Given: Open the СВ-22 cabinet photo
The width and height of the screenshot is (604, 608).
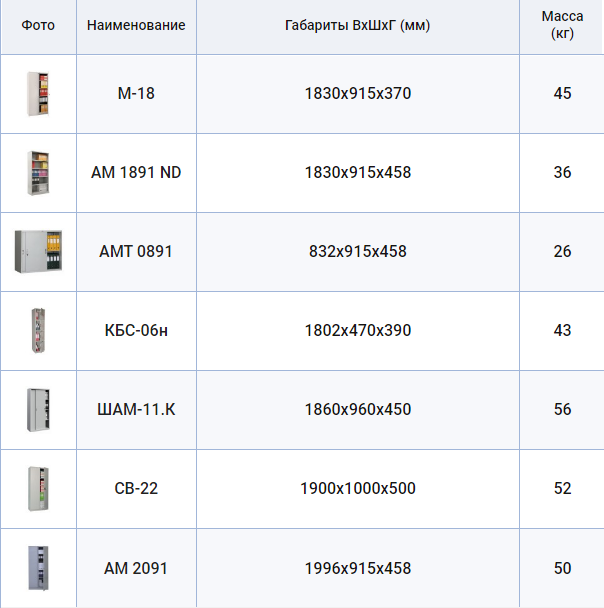Looking at the screenshot, I should 37,488.
